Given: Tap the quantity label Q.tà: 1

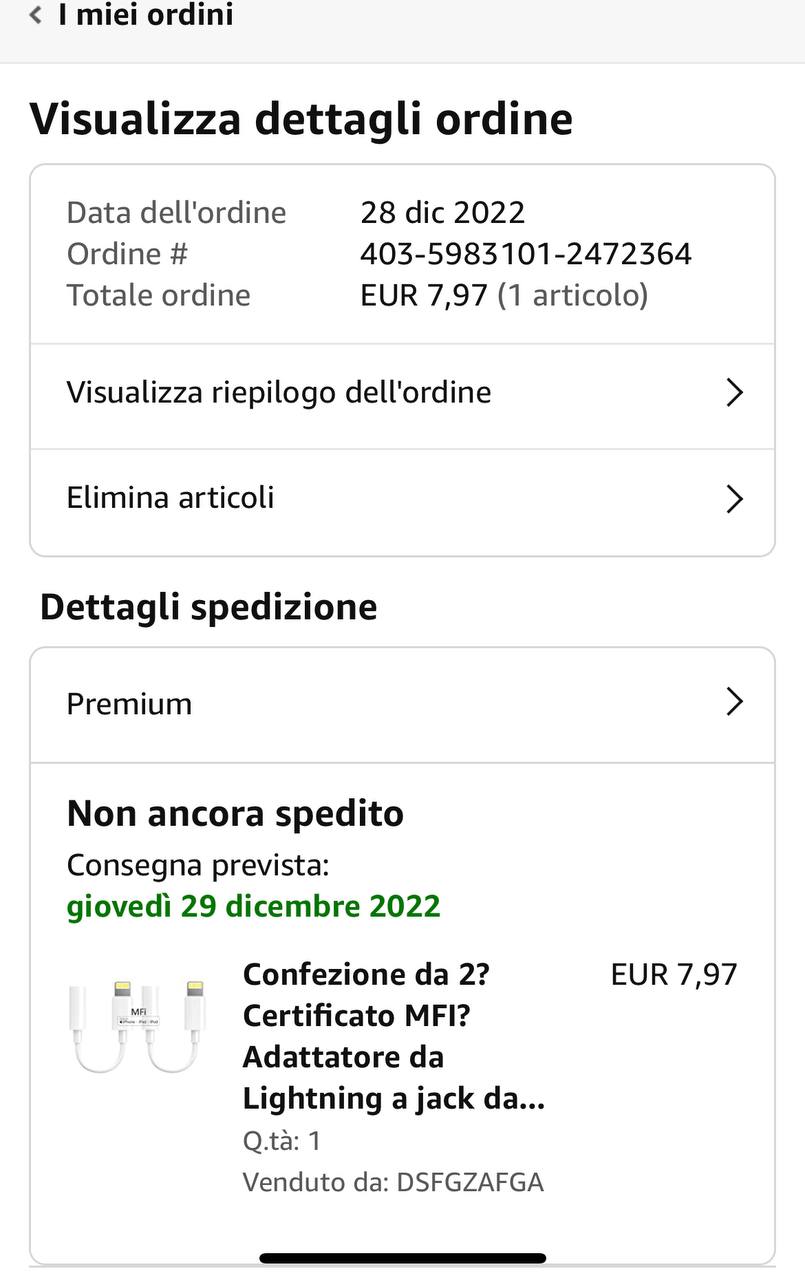Looking at the screenshot, I should tap(281, 1141).
